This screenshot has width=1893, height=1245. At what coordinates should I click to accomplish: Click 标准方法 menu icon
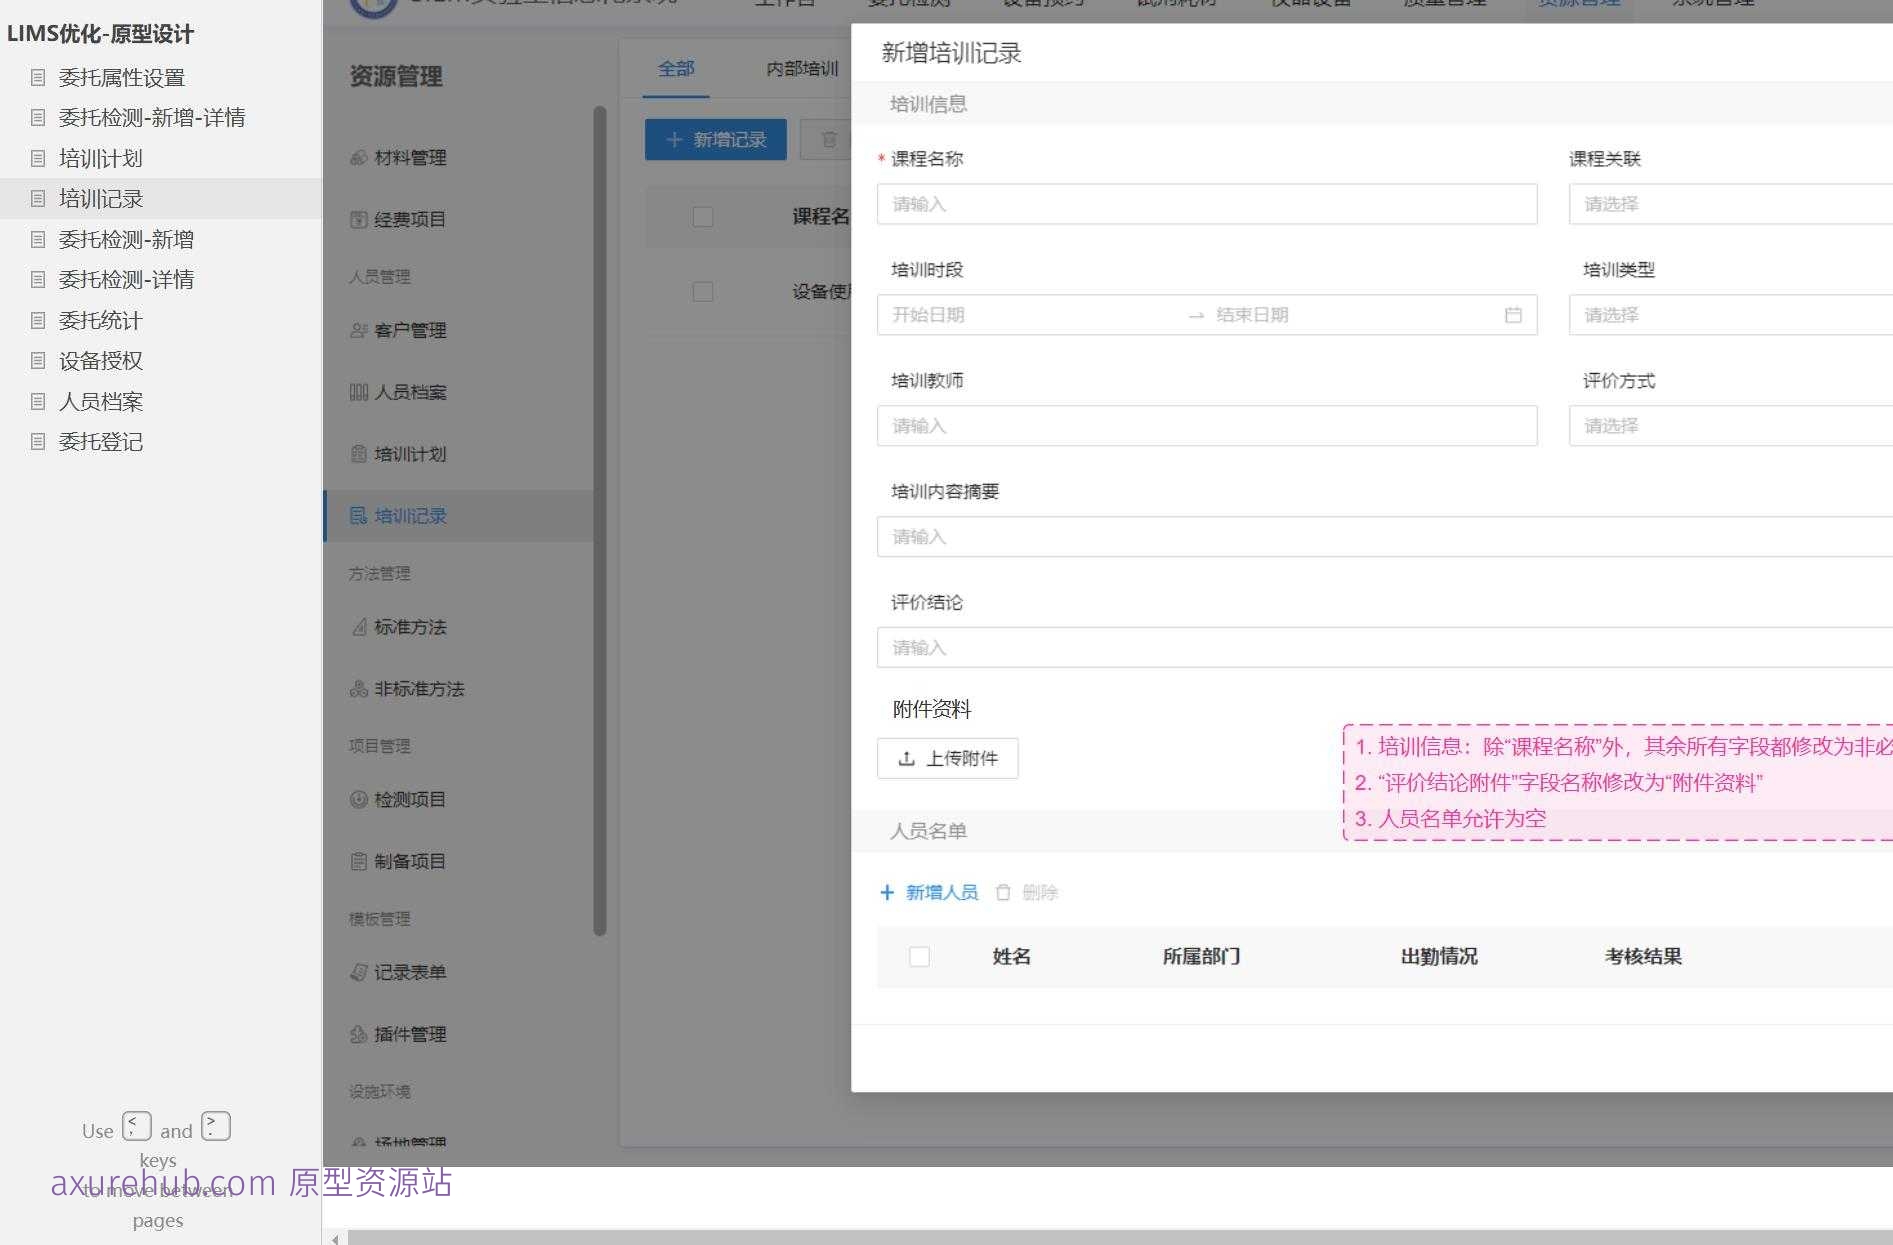[x=358, y=627]
